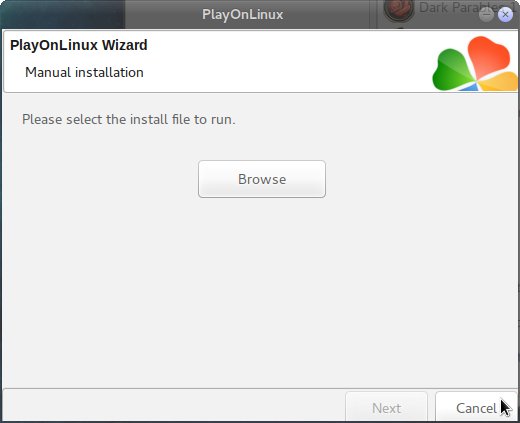Click the 'Please select the install file' message
The image size is (520, 423).
[129, 119]
